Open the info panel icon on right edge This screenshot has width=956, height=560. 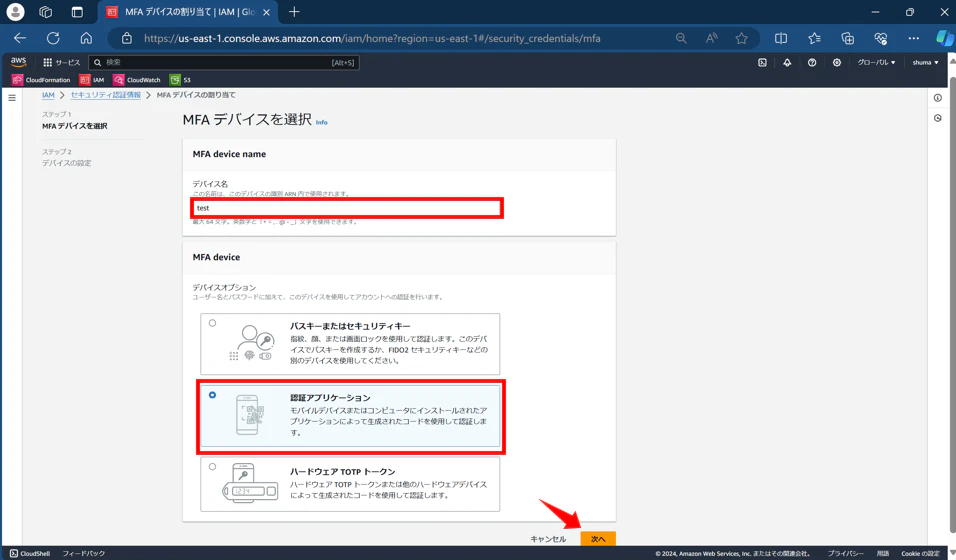(938, 98)
